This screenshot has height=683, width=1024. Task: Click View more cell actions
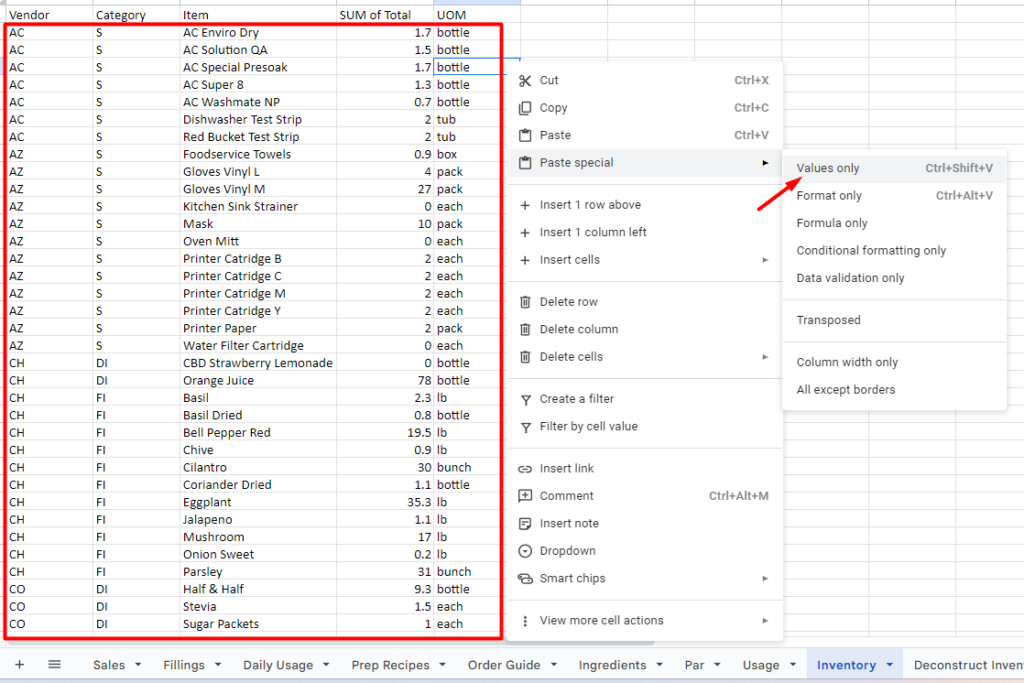[x=601, y=620]
